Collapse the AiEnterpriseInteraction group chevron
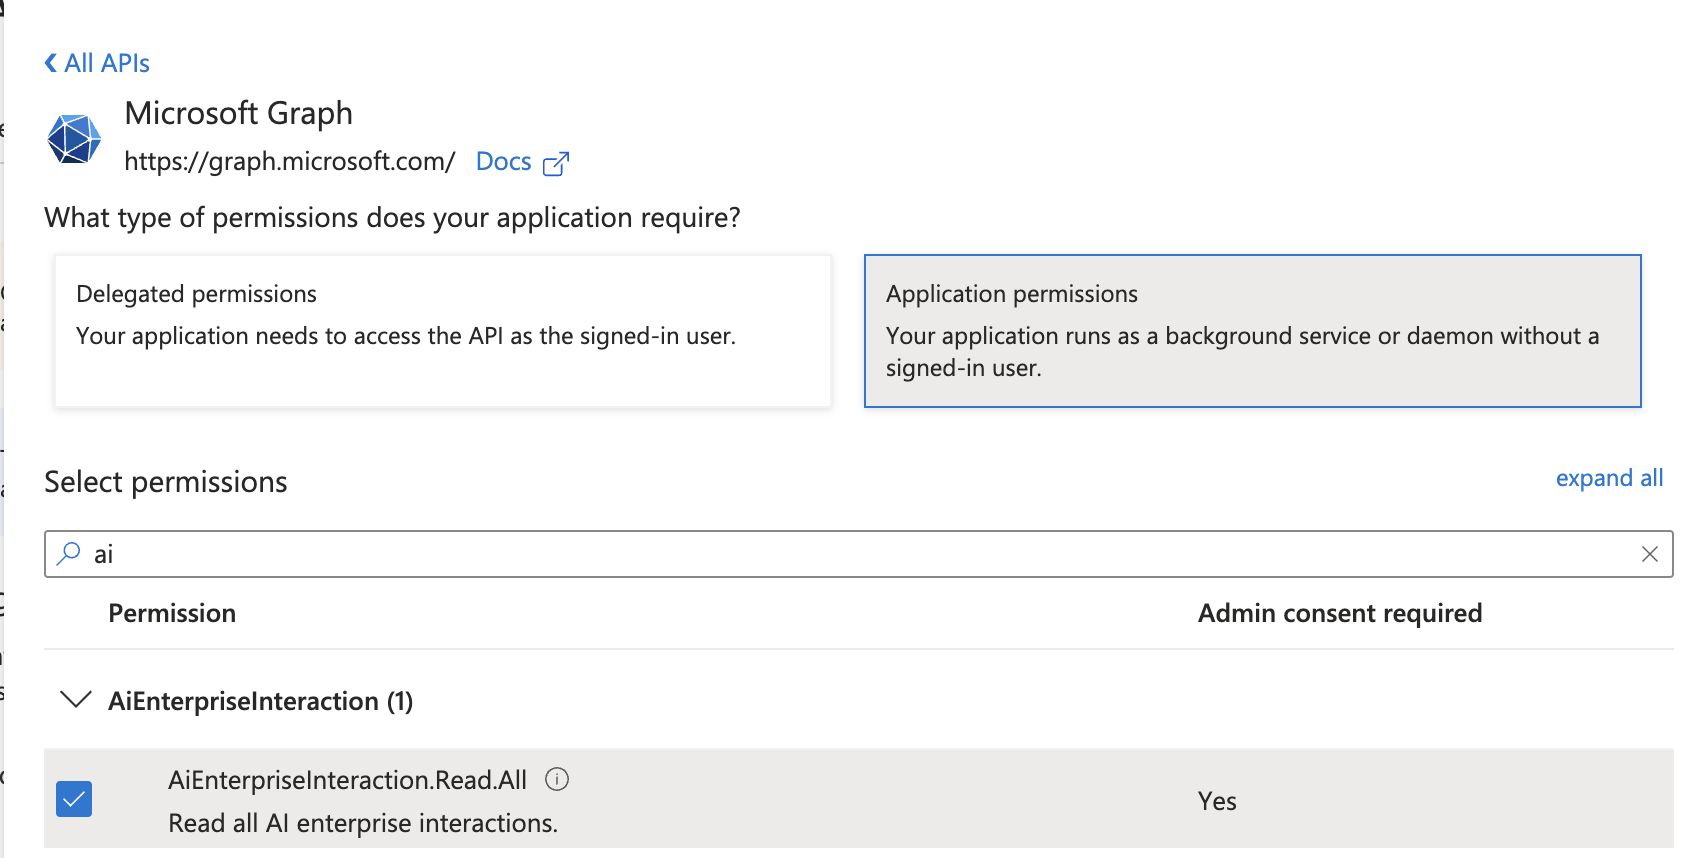Viewport: 1702px width, 858px height. point(76,700)
